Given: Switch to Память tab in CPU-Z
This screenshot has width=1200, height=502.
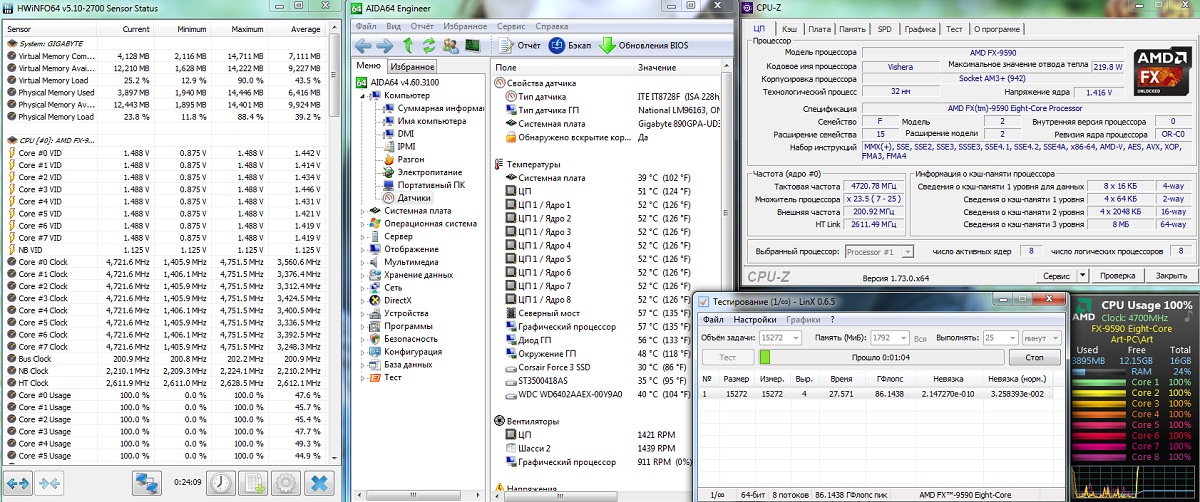Looking at the screenshot, I should pyautogui.click(x=853, y=29).
